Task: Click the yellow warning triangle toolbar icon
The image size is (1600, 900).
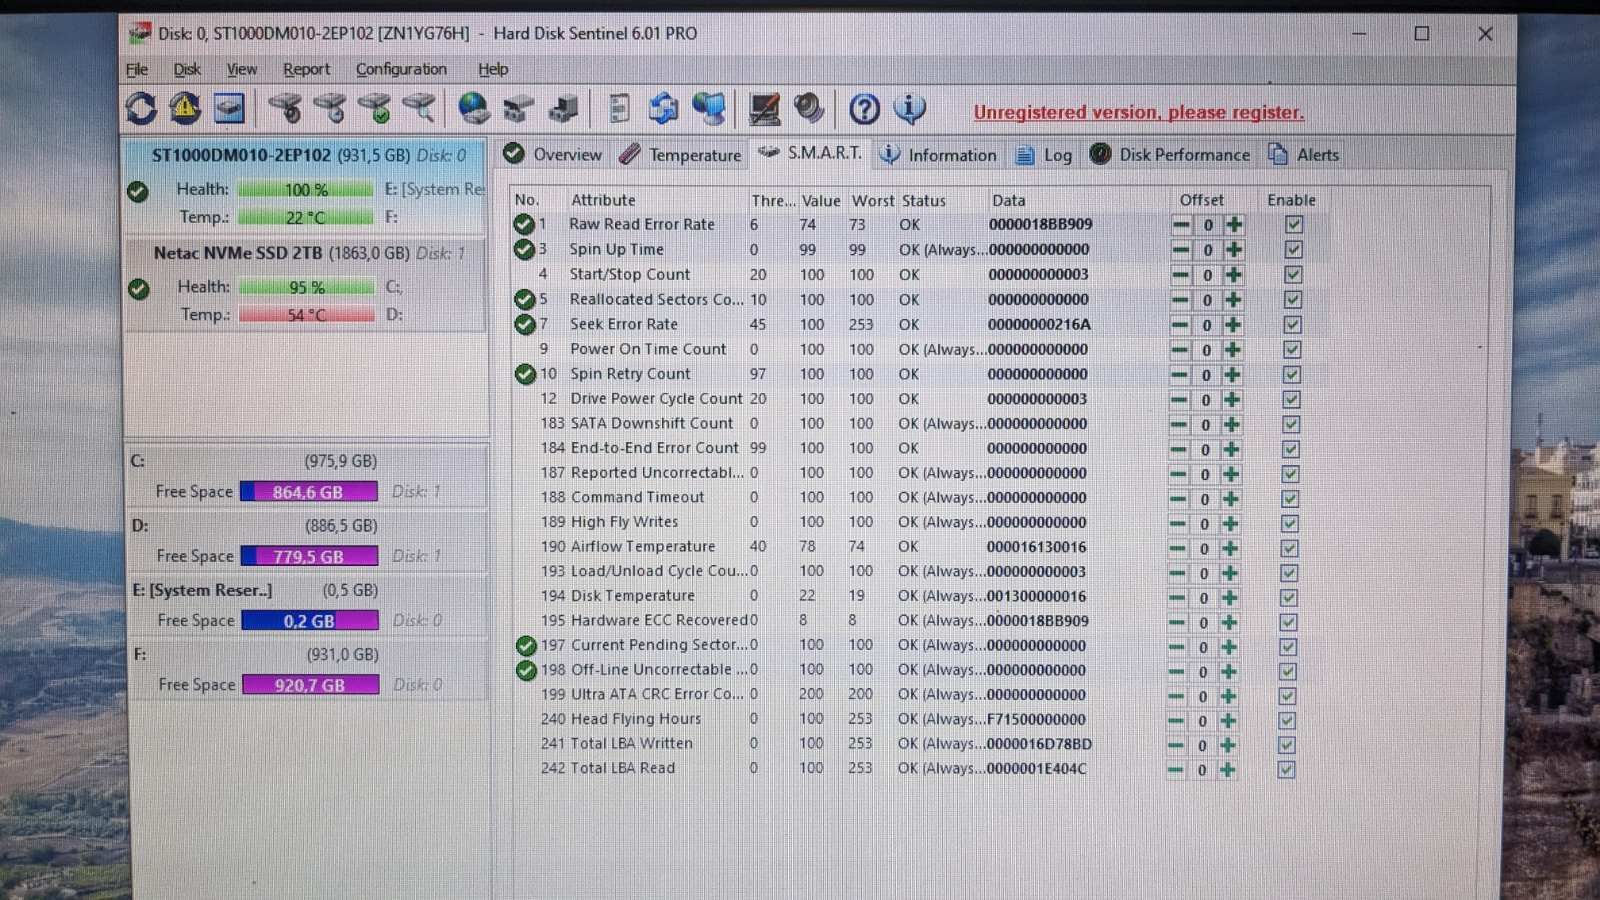Action: (x=185, y=108)
